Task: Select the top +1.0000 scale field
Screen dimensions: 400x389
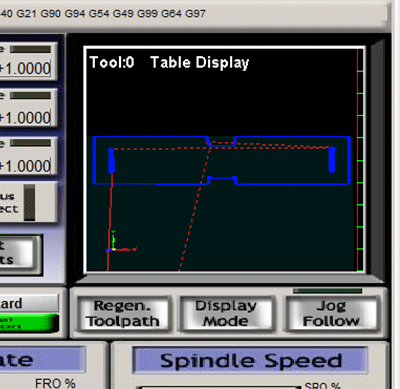Action: (x=25, y=68)
